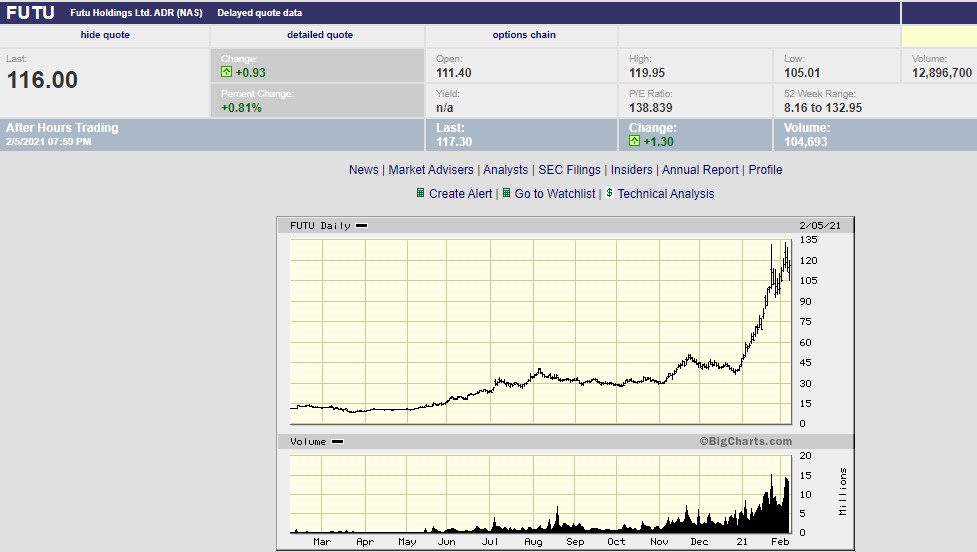The width and height of the screenshot is (977, 552).
Task: Click the Technical Analysis dollar icon
Action: coord(609,193)
